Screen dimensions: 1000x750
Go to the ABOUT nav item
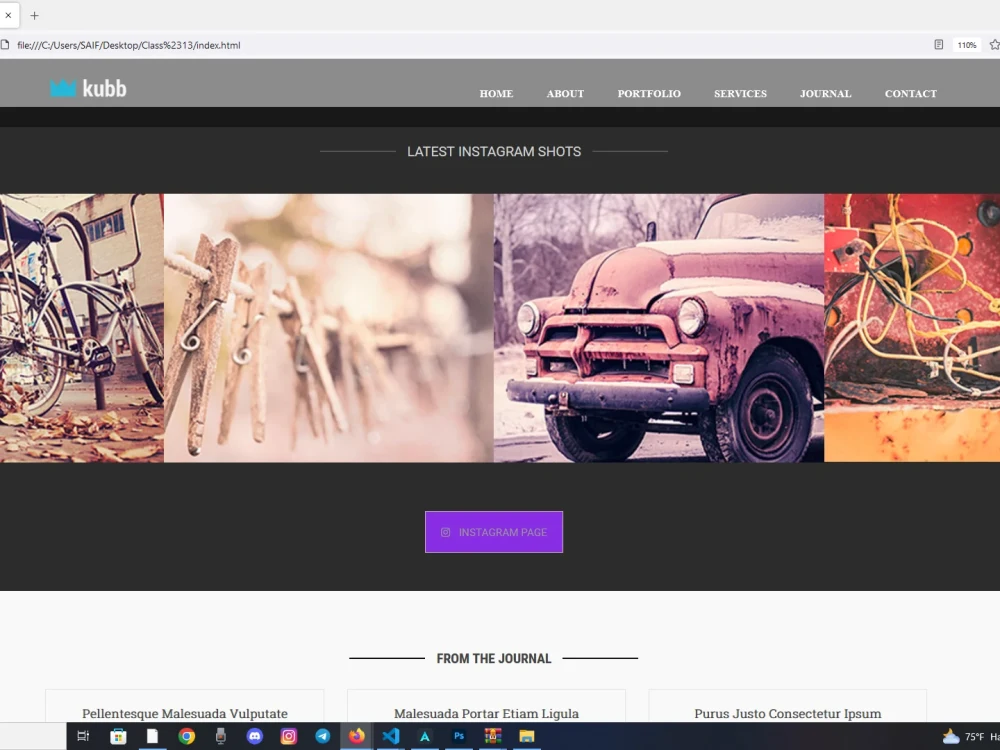[x=565, y=94]
